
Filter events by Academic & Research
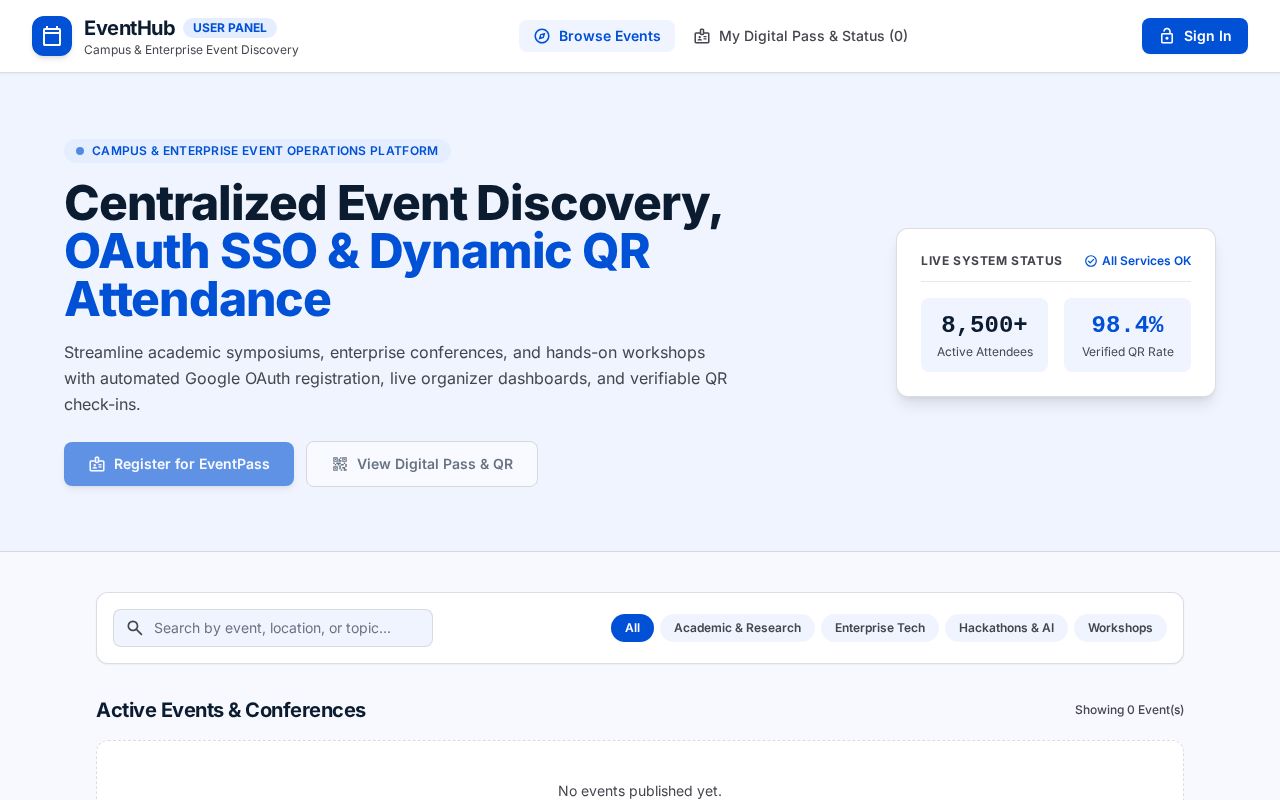click(x=737, y=628)
